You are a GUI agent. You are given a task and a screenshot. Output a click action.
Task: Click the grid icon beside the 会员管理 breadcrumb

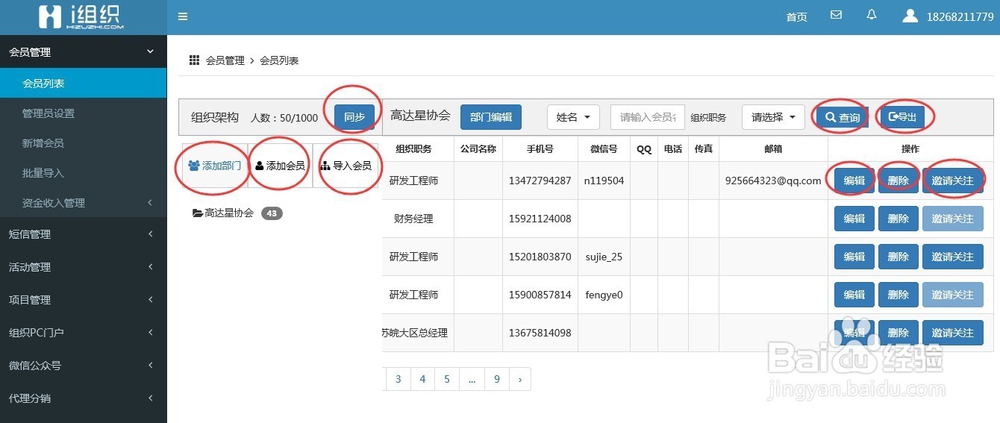pyautogui.click(x=195, y=61)
